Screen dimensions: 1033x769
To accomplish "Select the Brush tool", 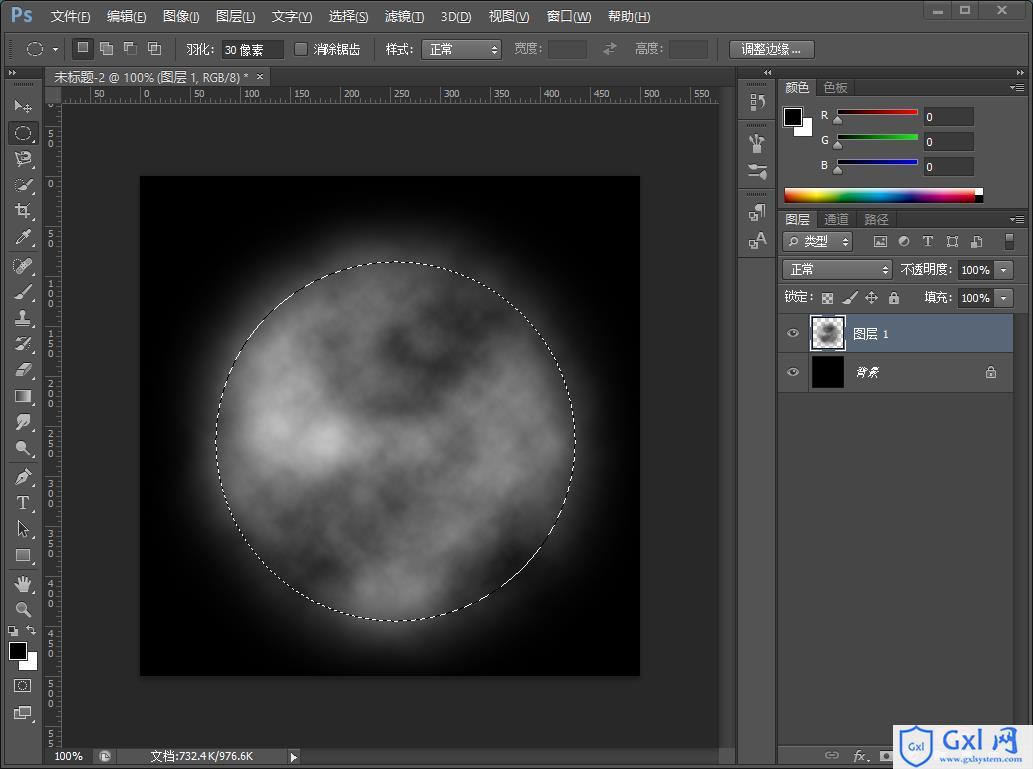I will click(x=23, y=293).
